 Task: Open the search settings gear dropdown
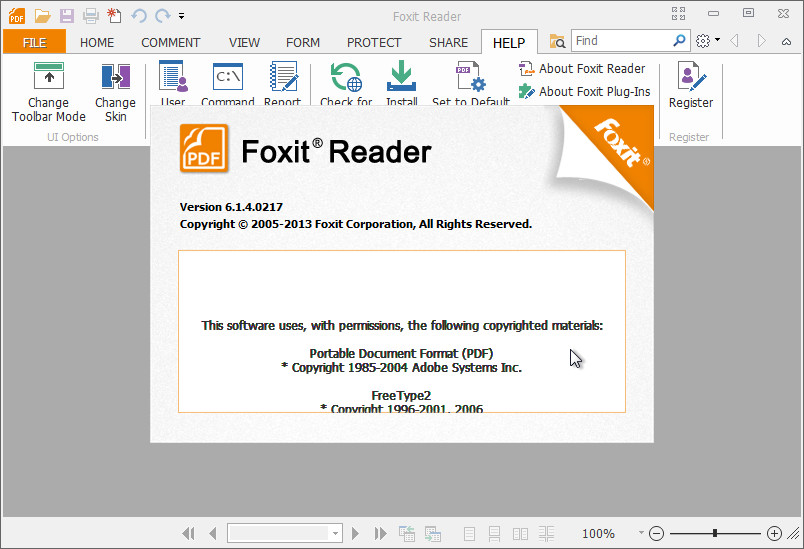[708, 40]
